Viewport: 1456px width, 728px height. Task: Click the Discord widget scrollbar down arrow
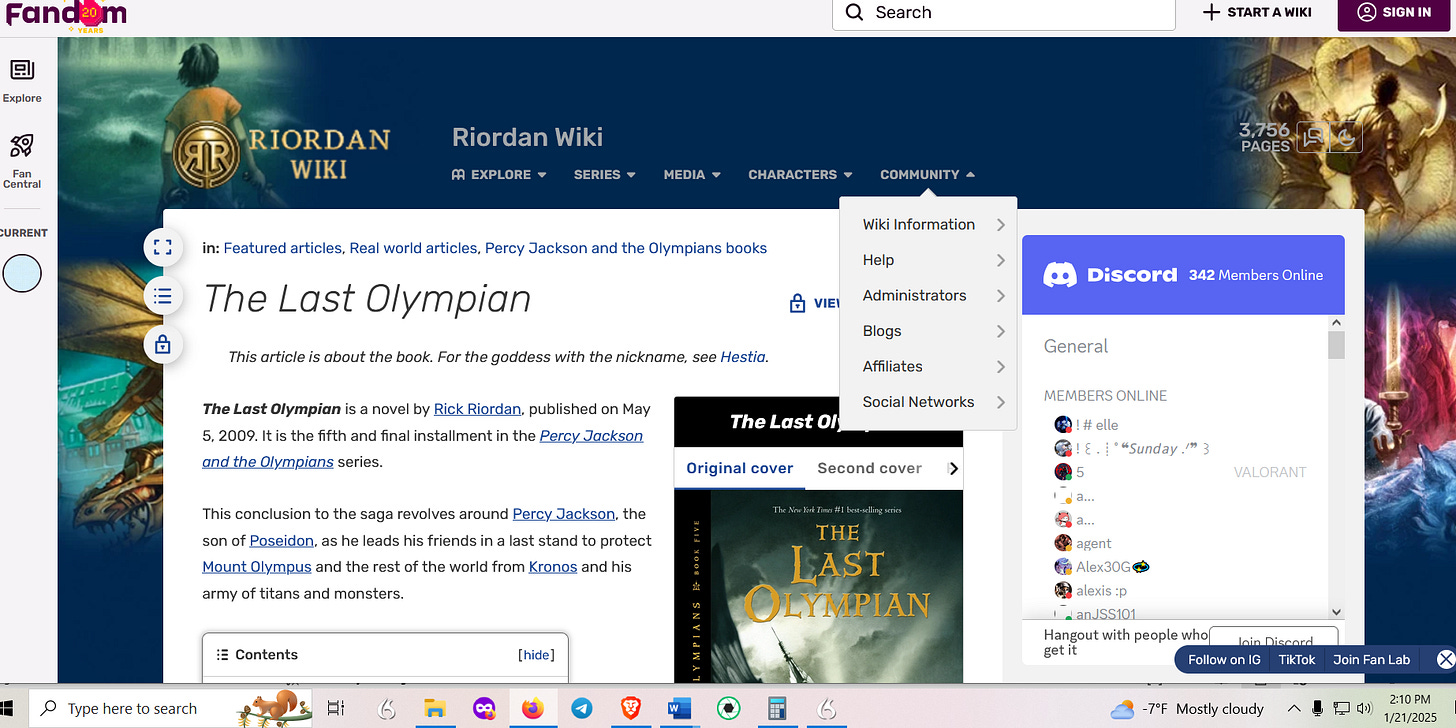pos(1336,612)
